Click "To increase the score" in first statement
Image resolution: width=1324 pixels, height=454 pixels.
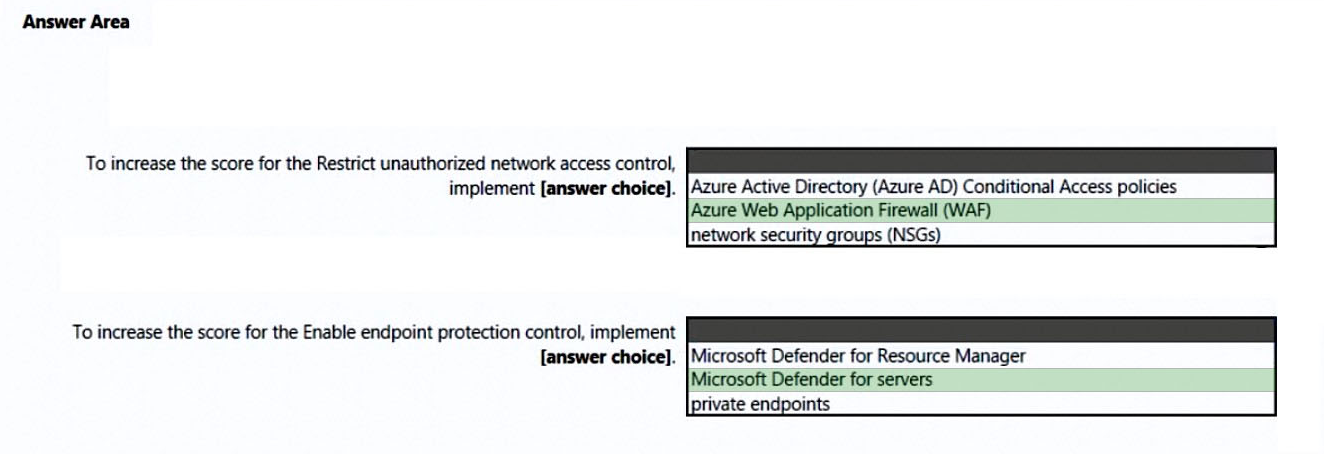pos(162,163)
